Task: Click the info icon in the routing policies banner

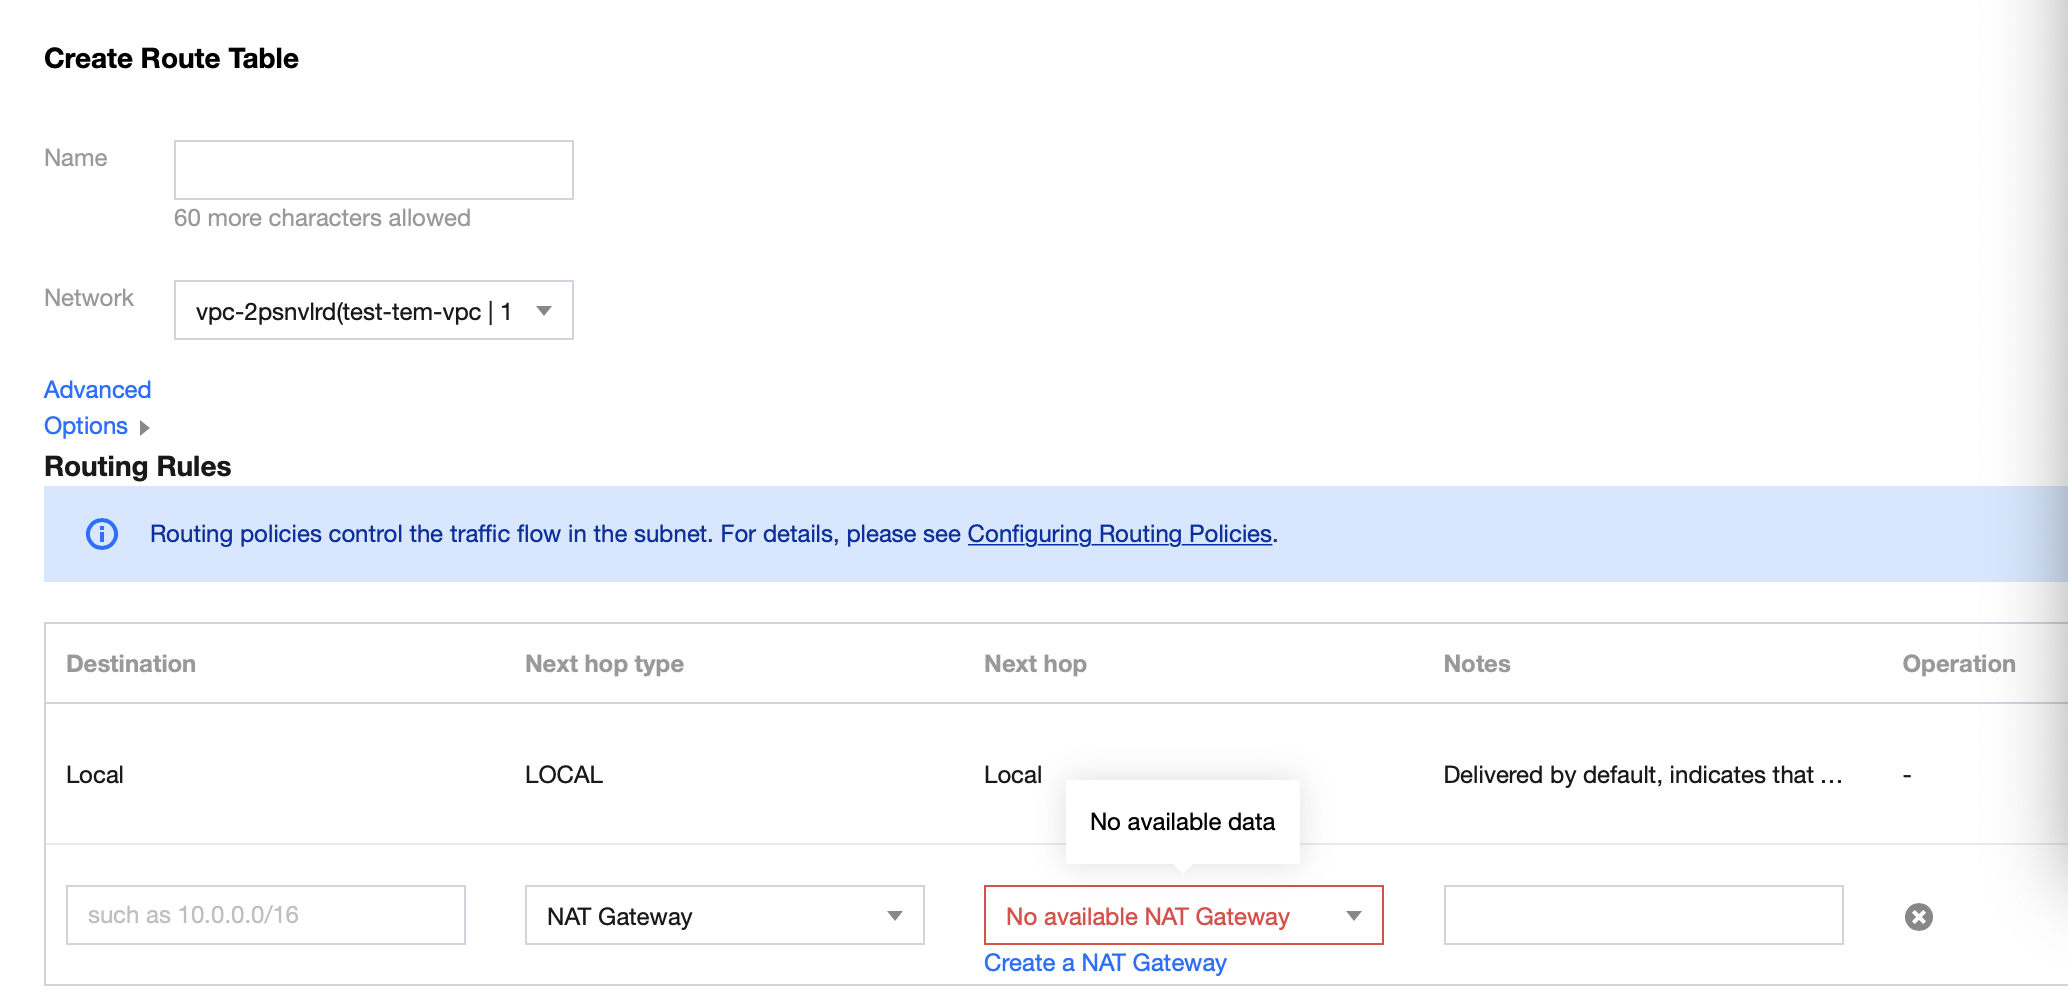Action: [101, 533]
